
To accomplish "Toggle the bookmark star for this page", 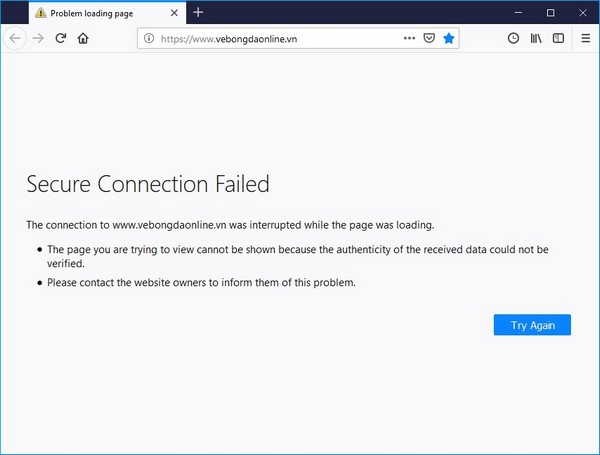I will tap(449, 38).
